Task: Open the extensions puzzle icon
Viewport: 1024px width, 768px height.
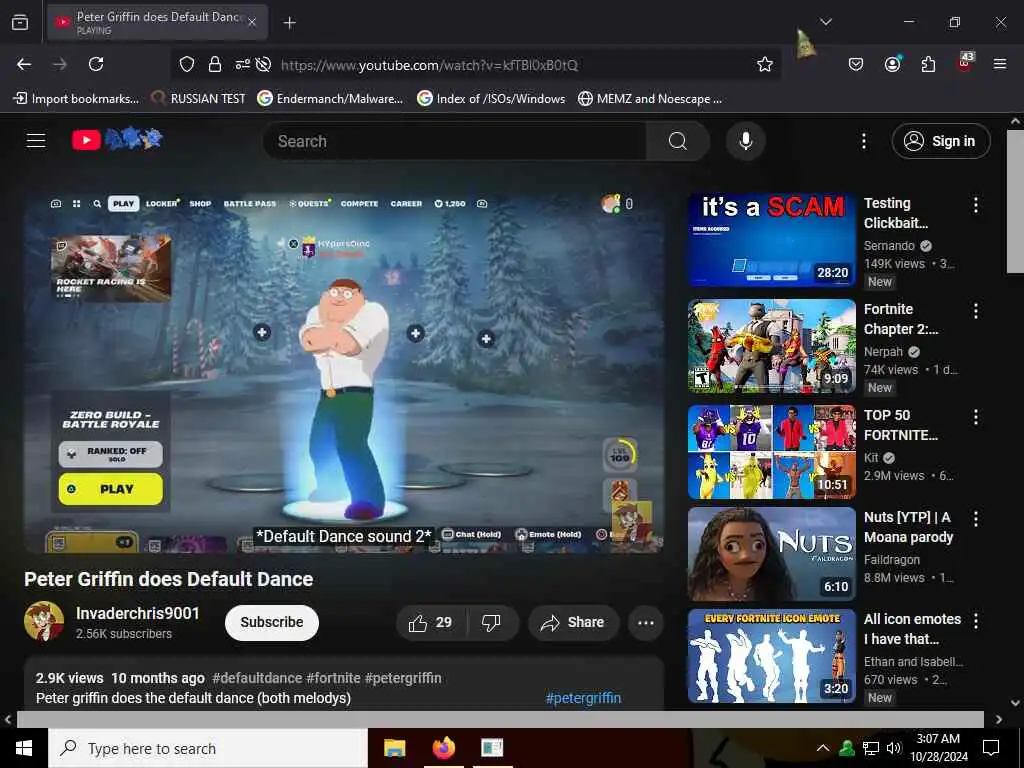Action: [x=928, y=64]
